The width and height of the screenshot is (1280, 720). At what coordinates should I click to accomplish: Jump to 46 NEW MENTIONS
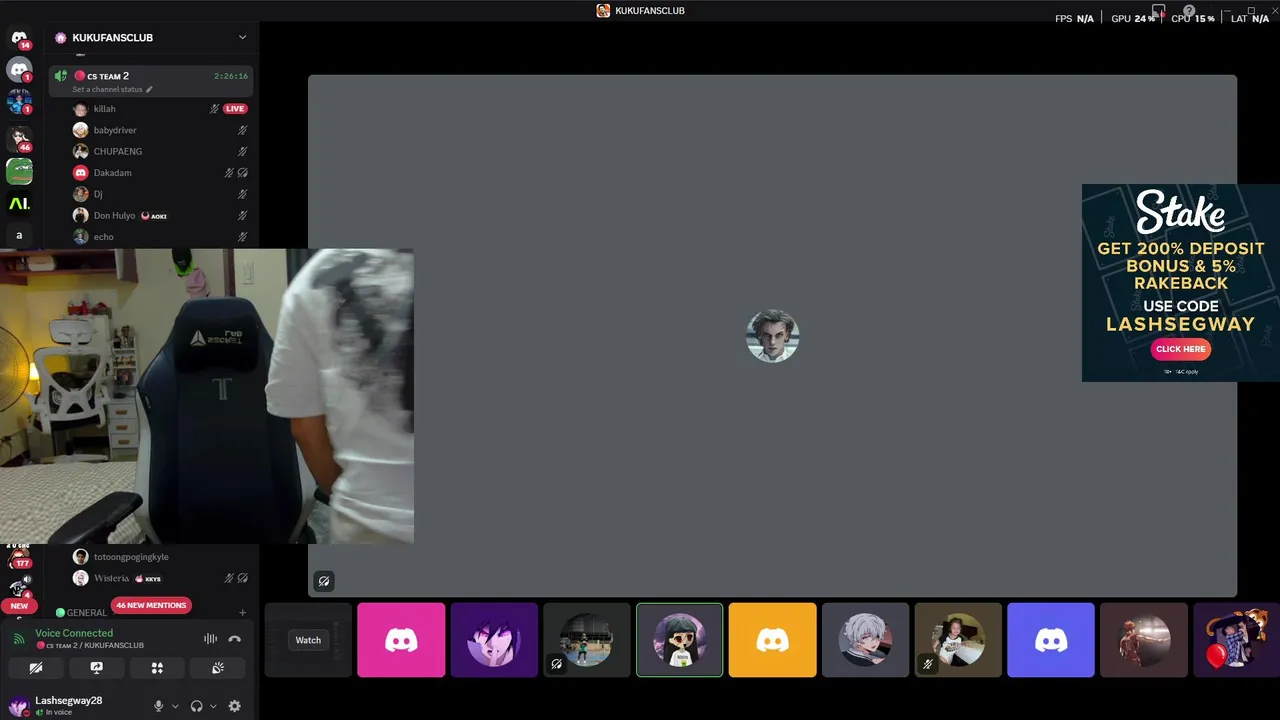(151, 605)
